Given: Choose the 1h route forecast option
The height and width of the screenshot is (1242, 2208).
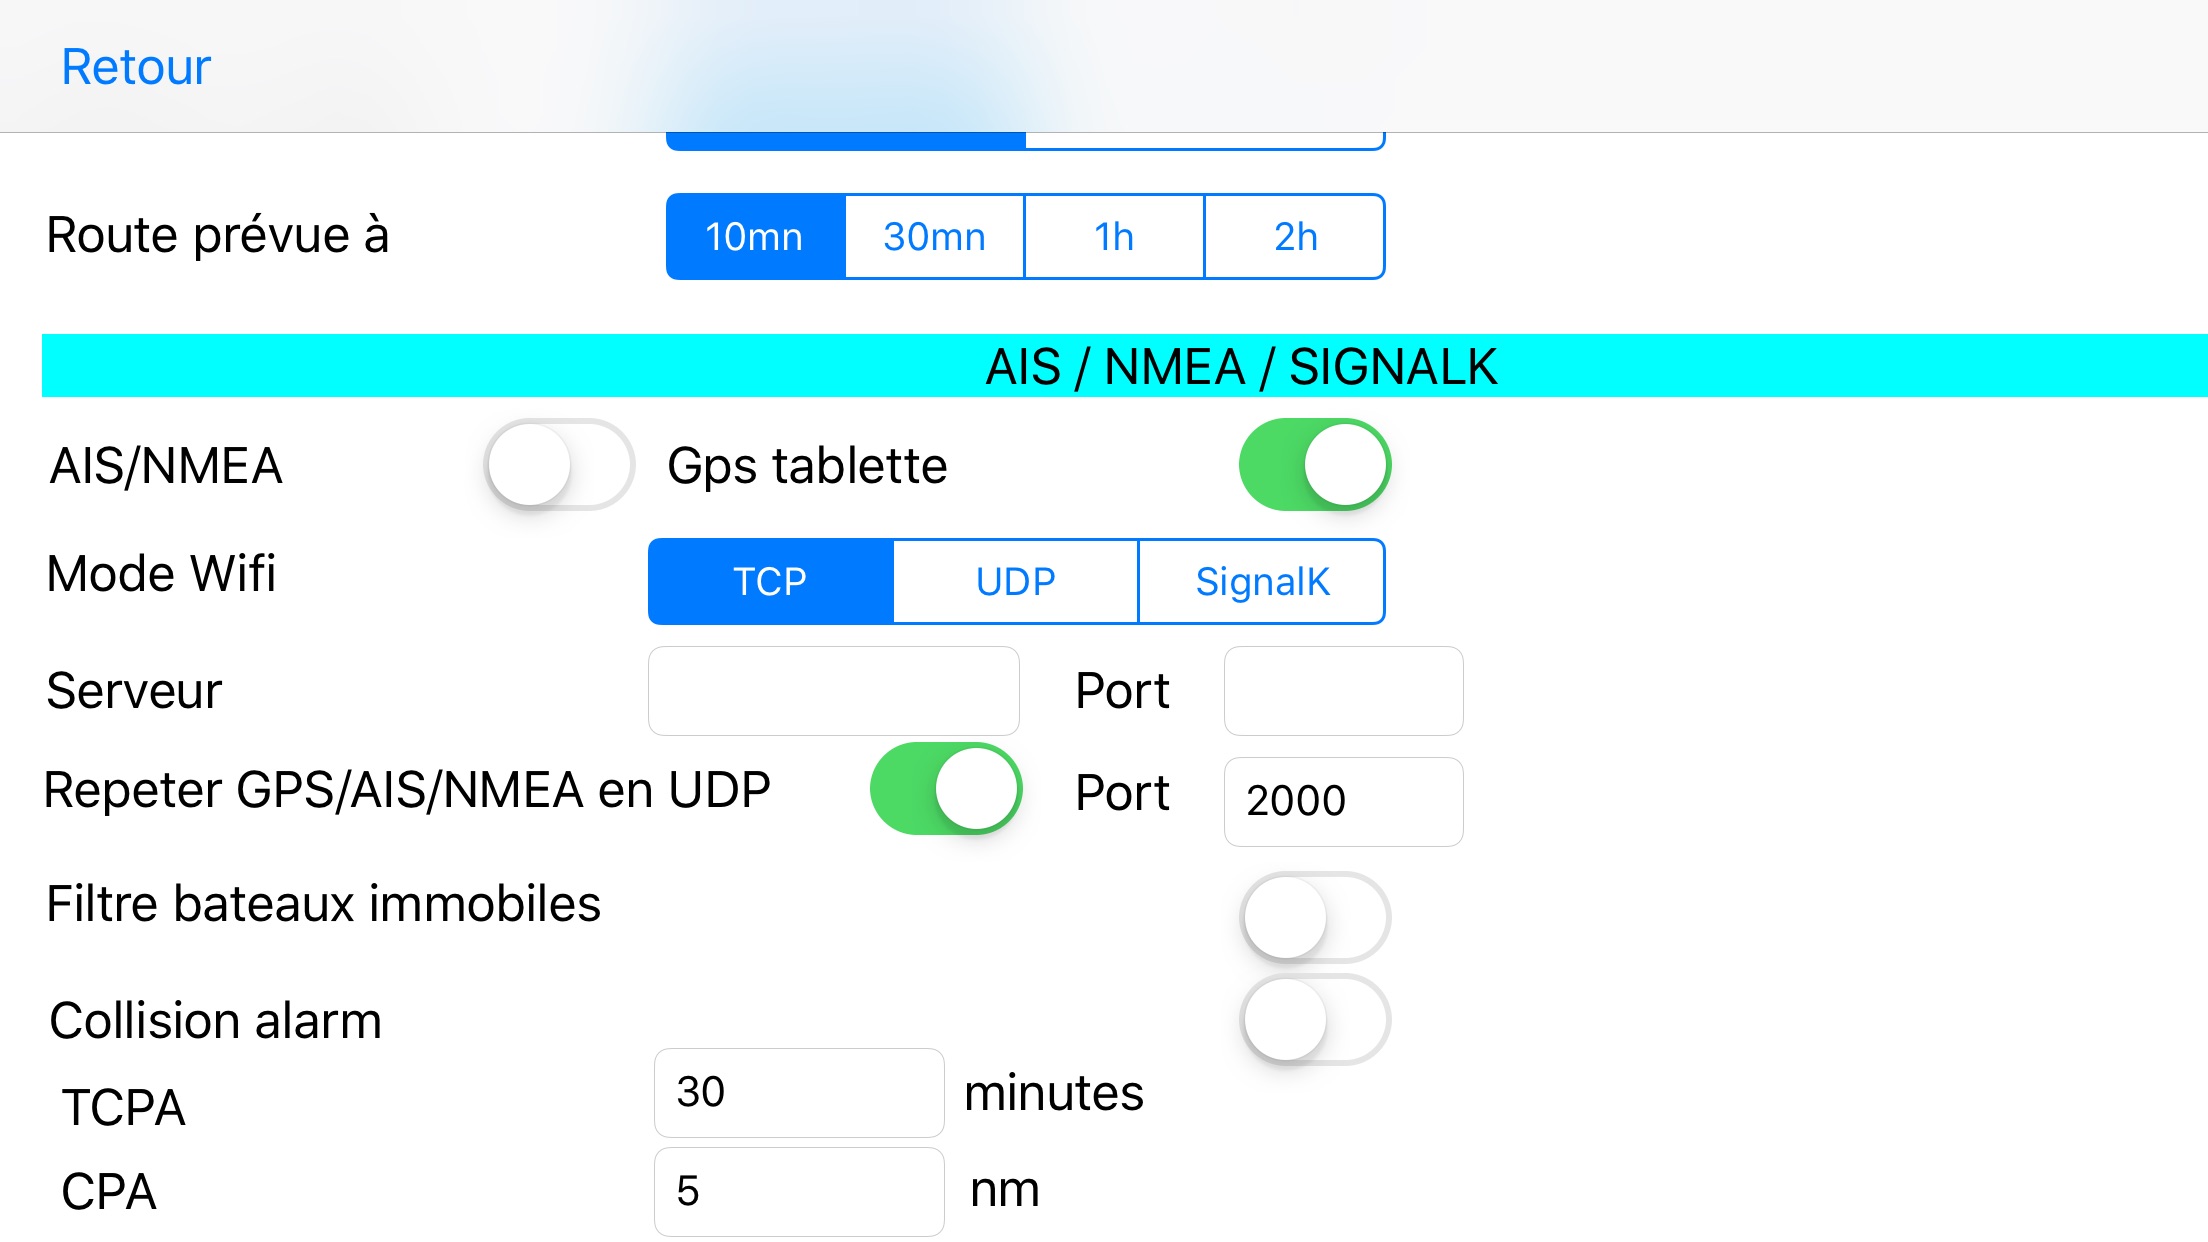Looking at the screenshot, I should (x=1114, y=237).
